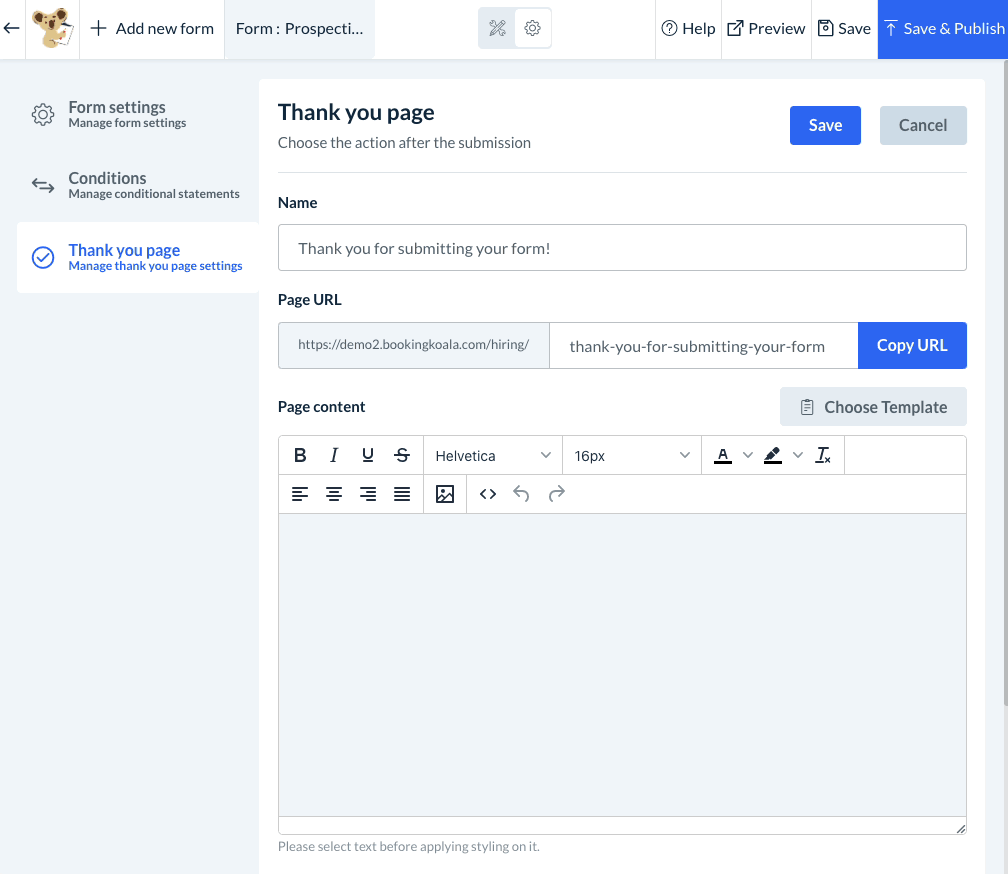Click Save & Publish
Screen dimensions: 1008x874
(x=943, y=29)
